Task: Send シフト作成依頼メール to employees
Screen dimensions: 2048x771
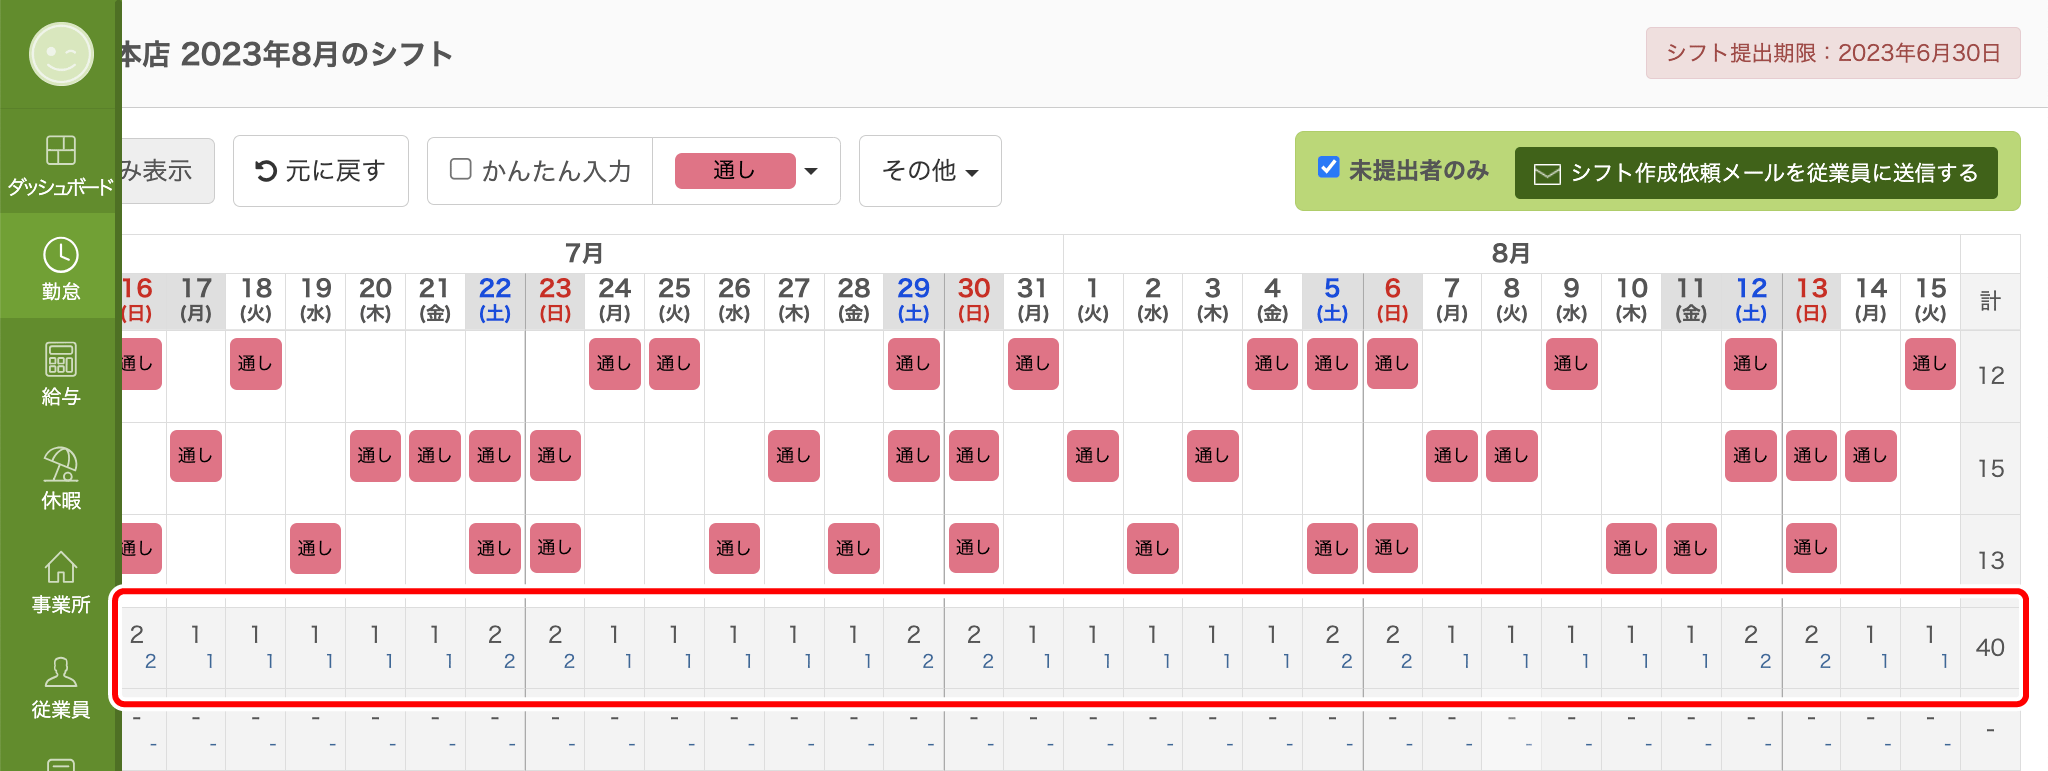Action: tap(1756, 173)
